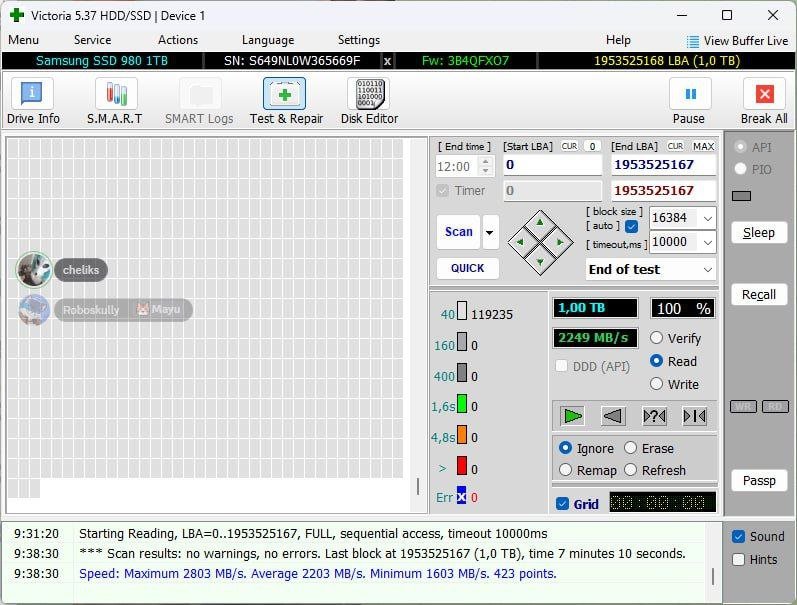Open the Disk Editor
The image size is (797, 605).
click(x=369, y=102)
